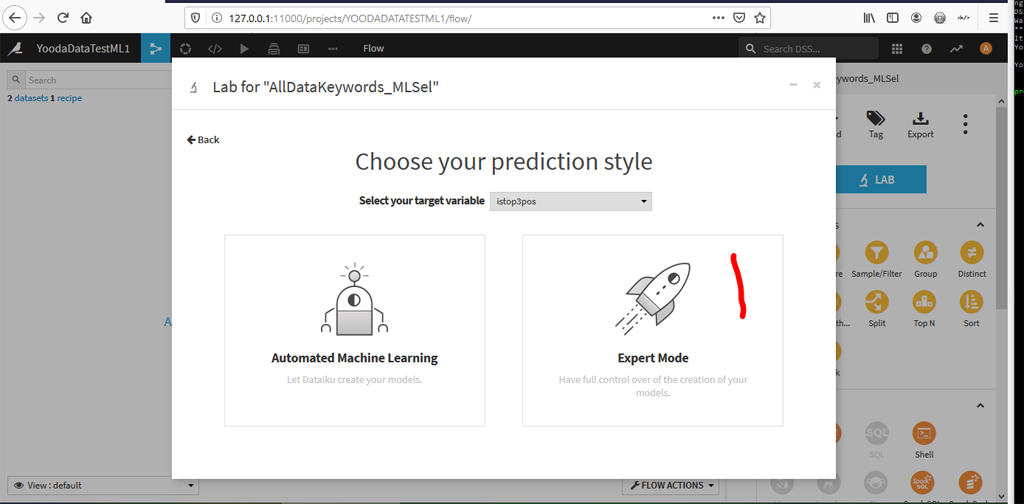This screenshot has width=1024, height=504.
Task: Click the Export icon in the right panel
Action: (x=920, y=124)
